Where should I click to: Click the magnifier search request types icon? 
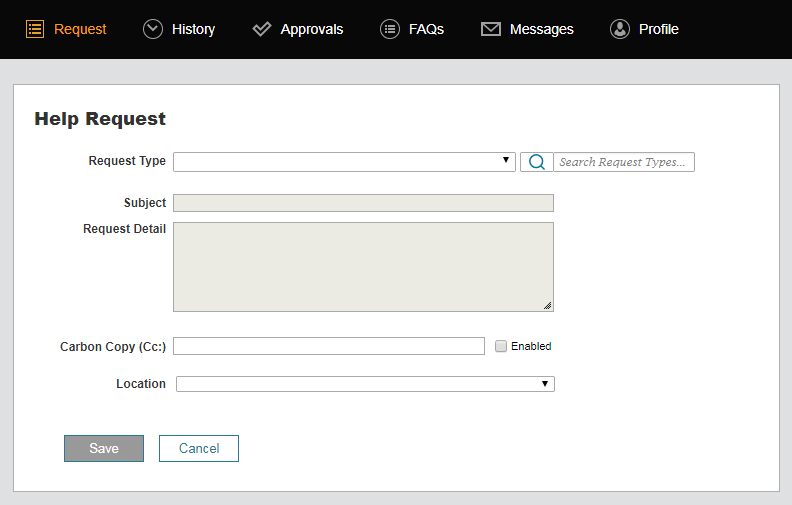click(536, 162)
